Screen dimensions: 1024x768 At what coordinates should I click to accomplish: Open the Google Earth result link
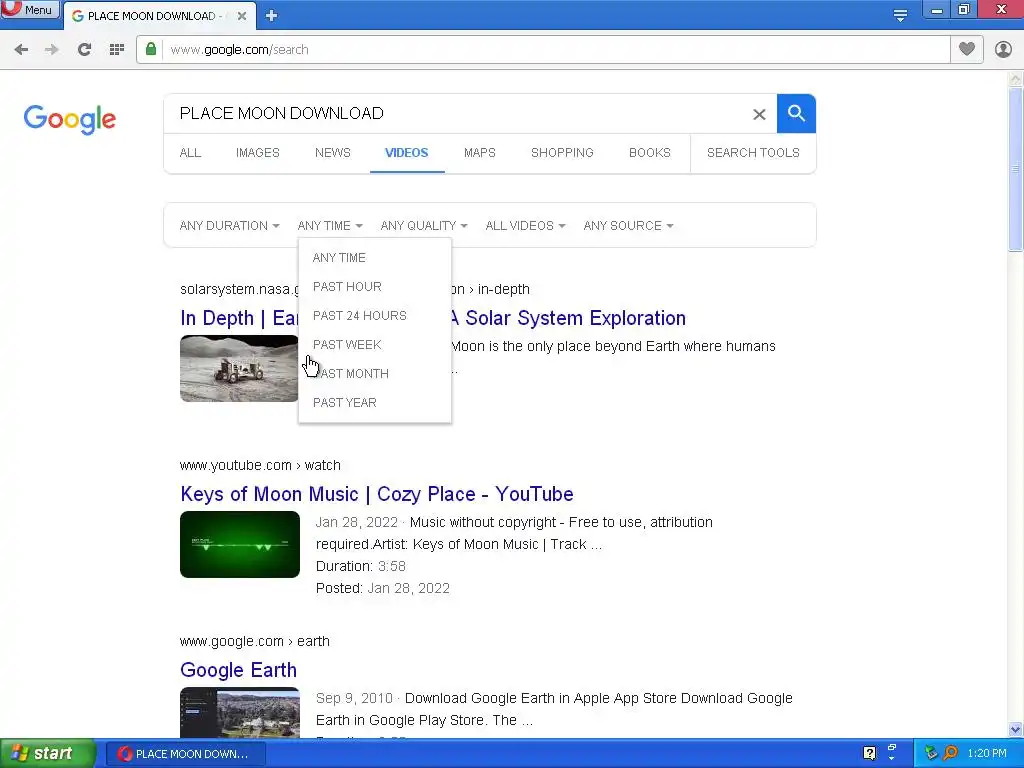(238, 670)
